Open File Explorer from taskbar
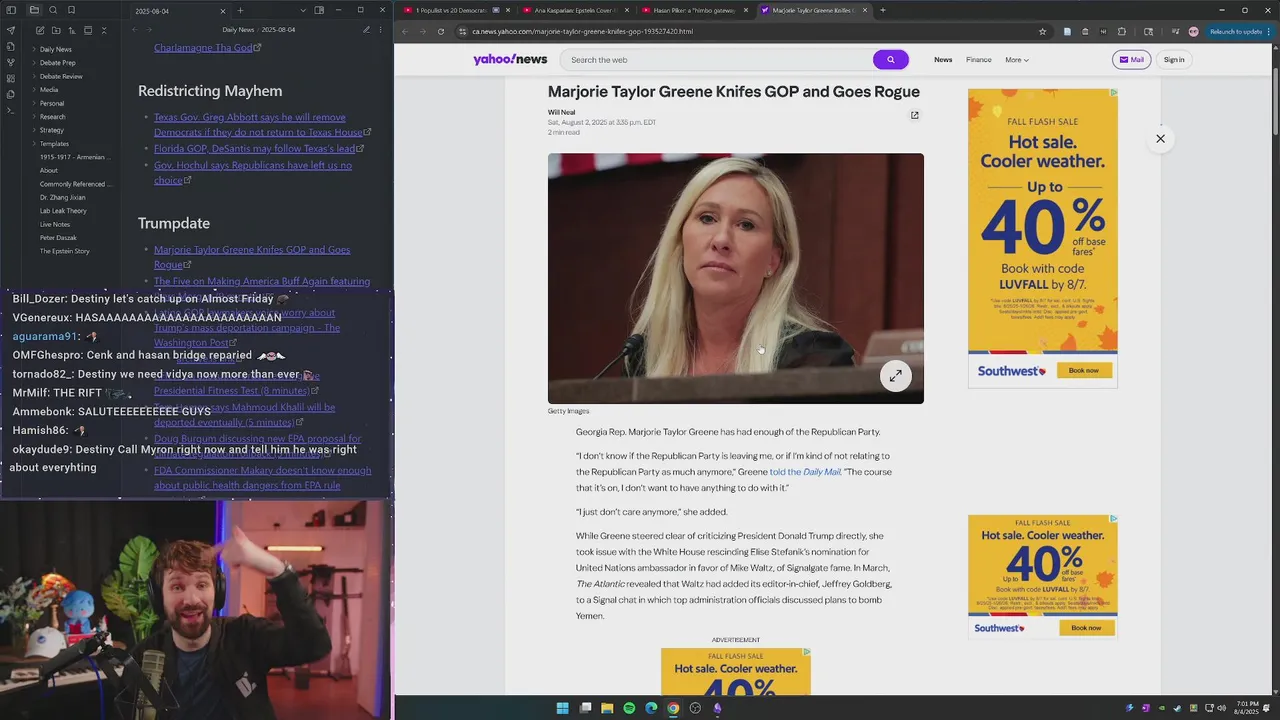This screenshot has height=720, width=1280. click(x=607, y=708)
